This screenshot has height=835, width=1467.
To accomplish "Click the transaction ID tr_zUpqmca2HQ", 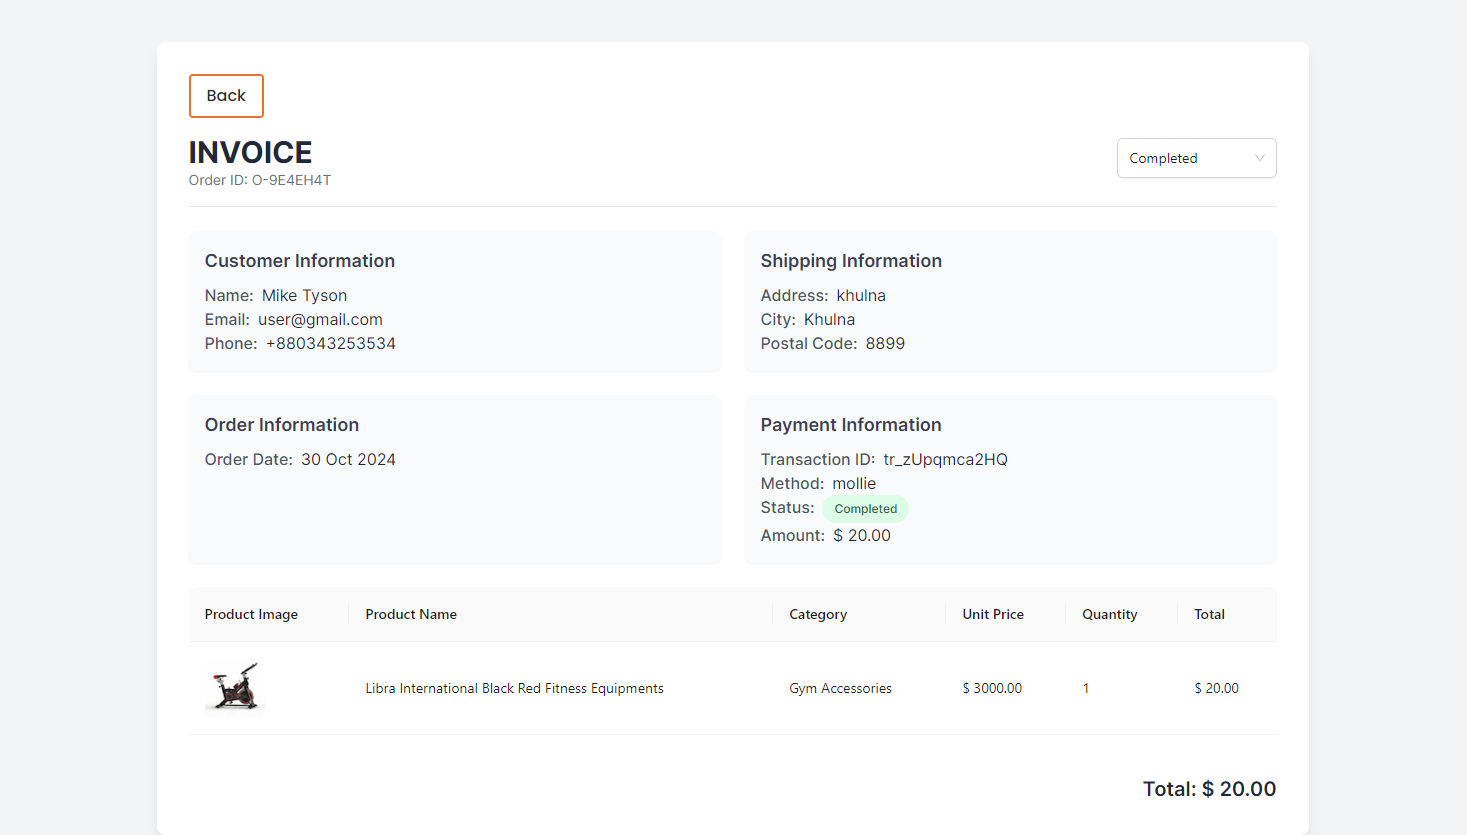I will click(945, 460).
